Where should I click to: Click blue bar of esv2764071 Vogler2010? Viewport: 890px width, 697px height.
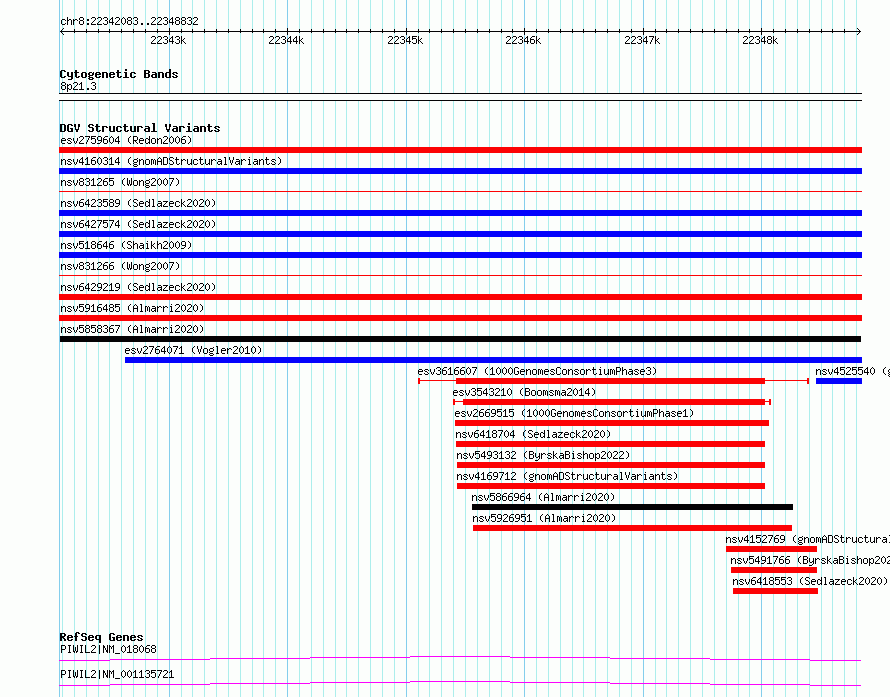coord(493,360)
